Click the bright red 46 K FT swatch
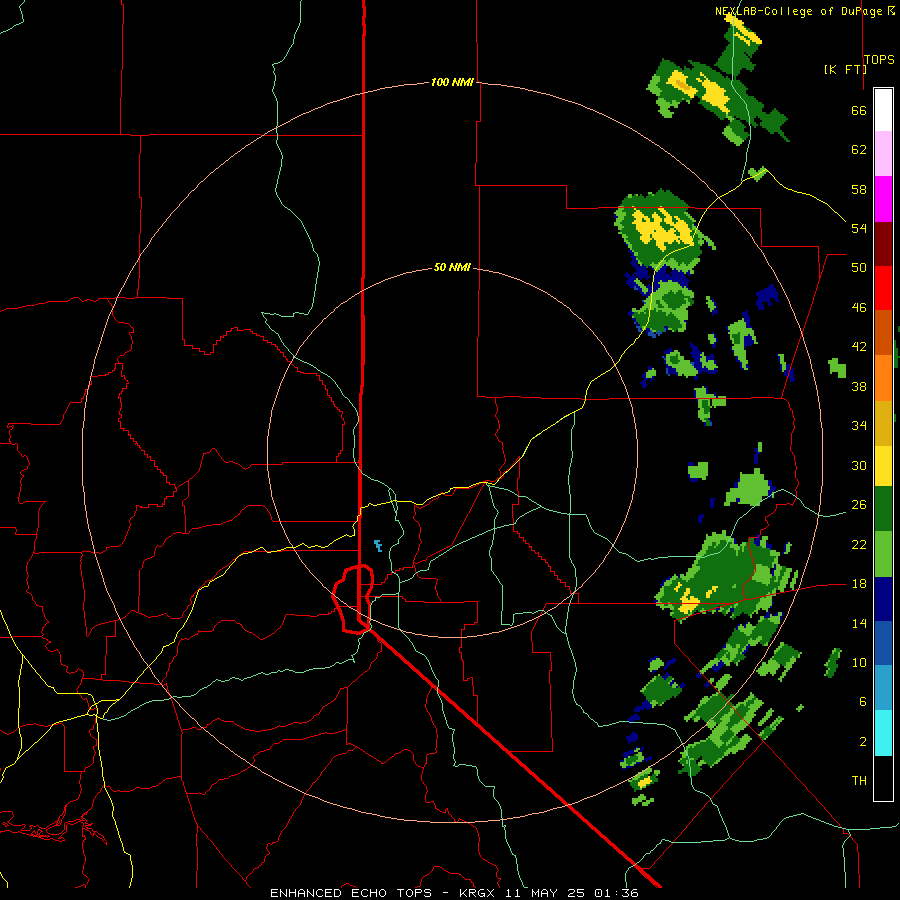Screen dimensions: 900x900 pyautogui.click(x=883, y=288)
